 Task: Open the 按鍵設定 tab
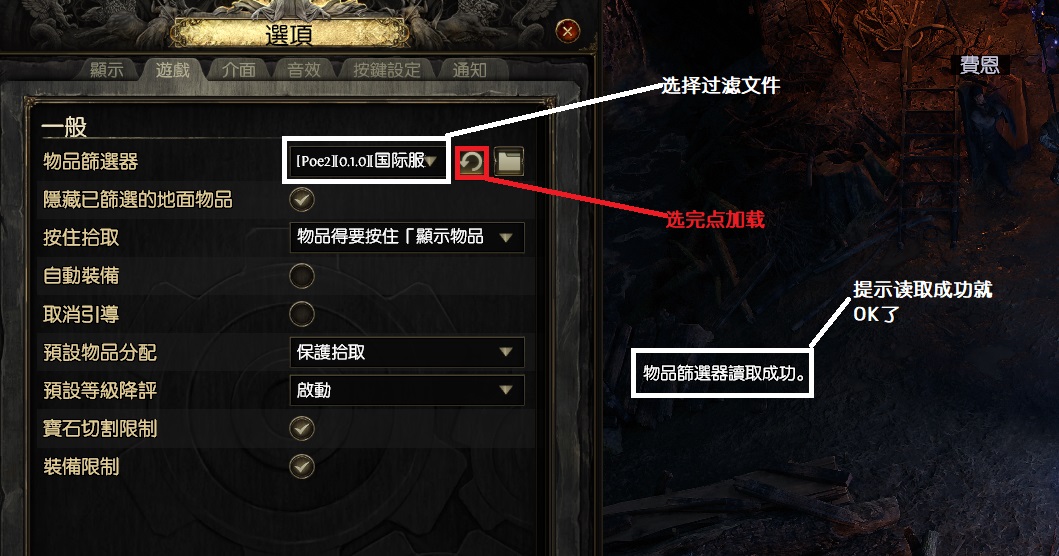[x=386, y=70]
